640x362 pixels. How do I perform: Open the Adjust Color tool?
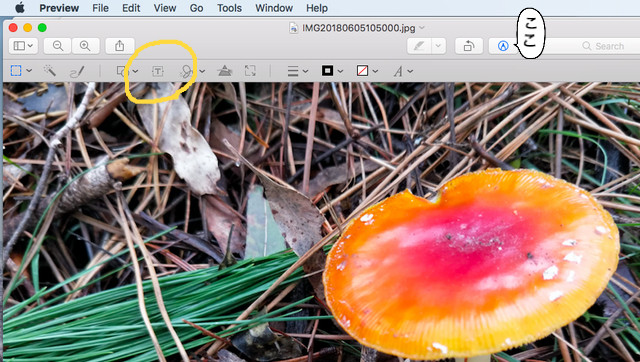224,71
